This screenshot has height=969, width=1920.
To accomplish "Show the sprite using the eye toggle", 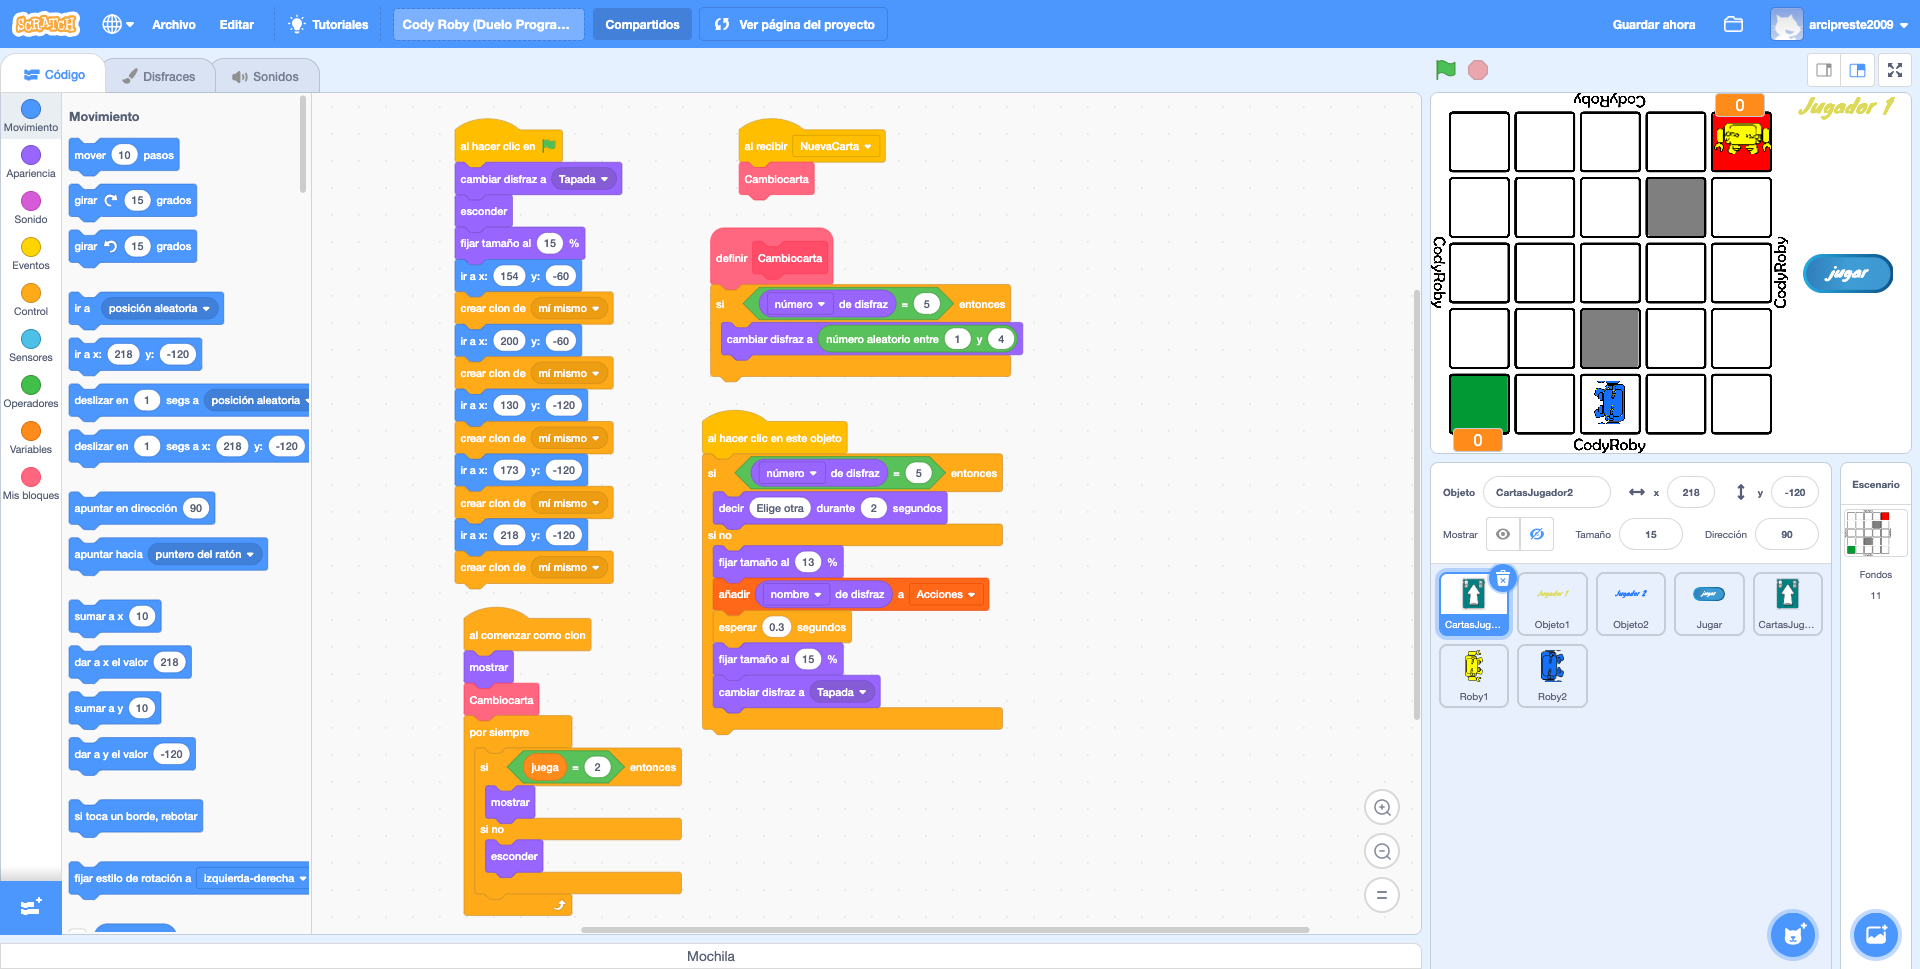I will tap(1502, 534).
